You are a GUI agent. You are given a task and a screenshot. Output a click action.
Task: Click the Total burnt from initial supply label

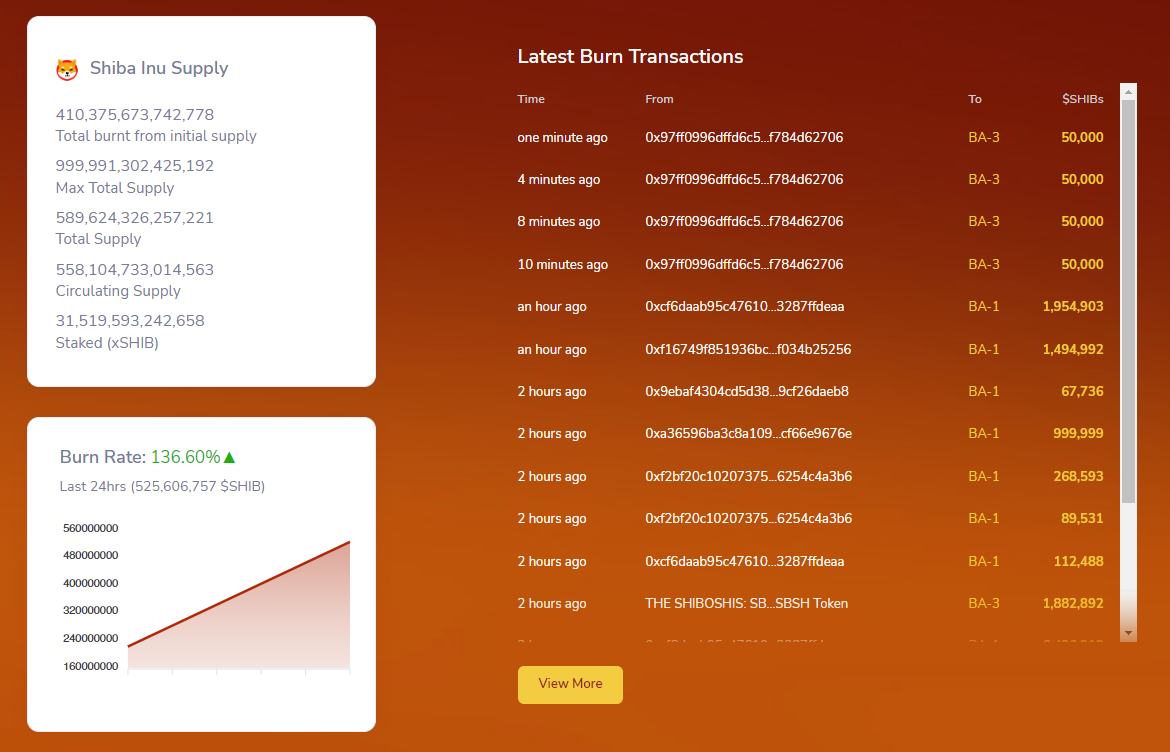click(x=156, y=137)
